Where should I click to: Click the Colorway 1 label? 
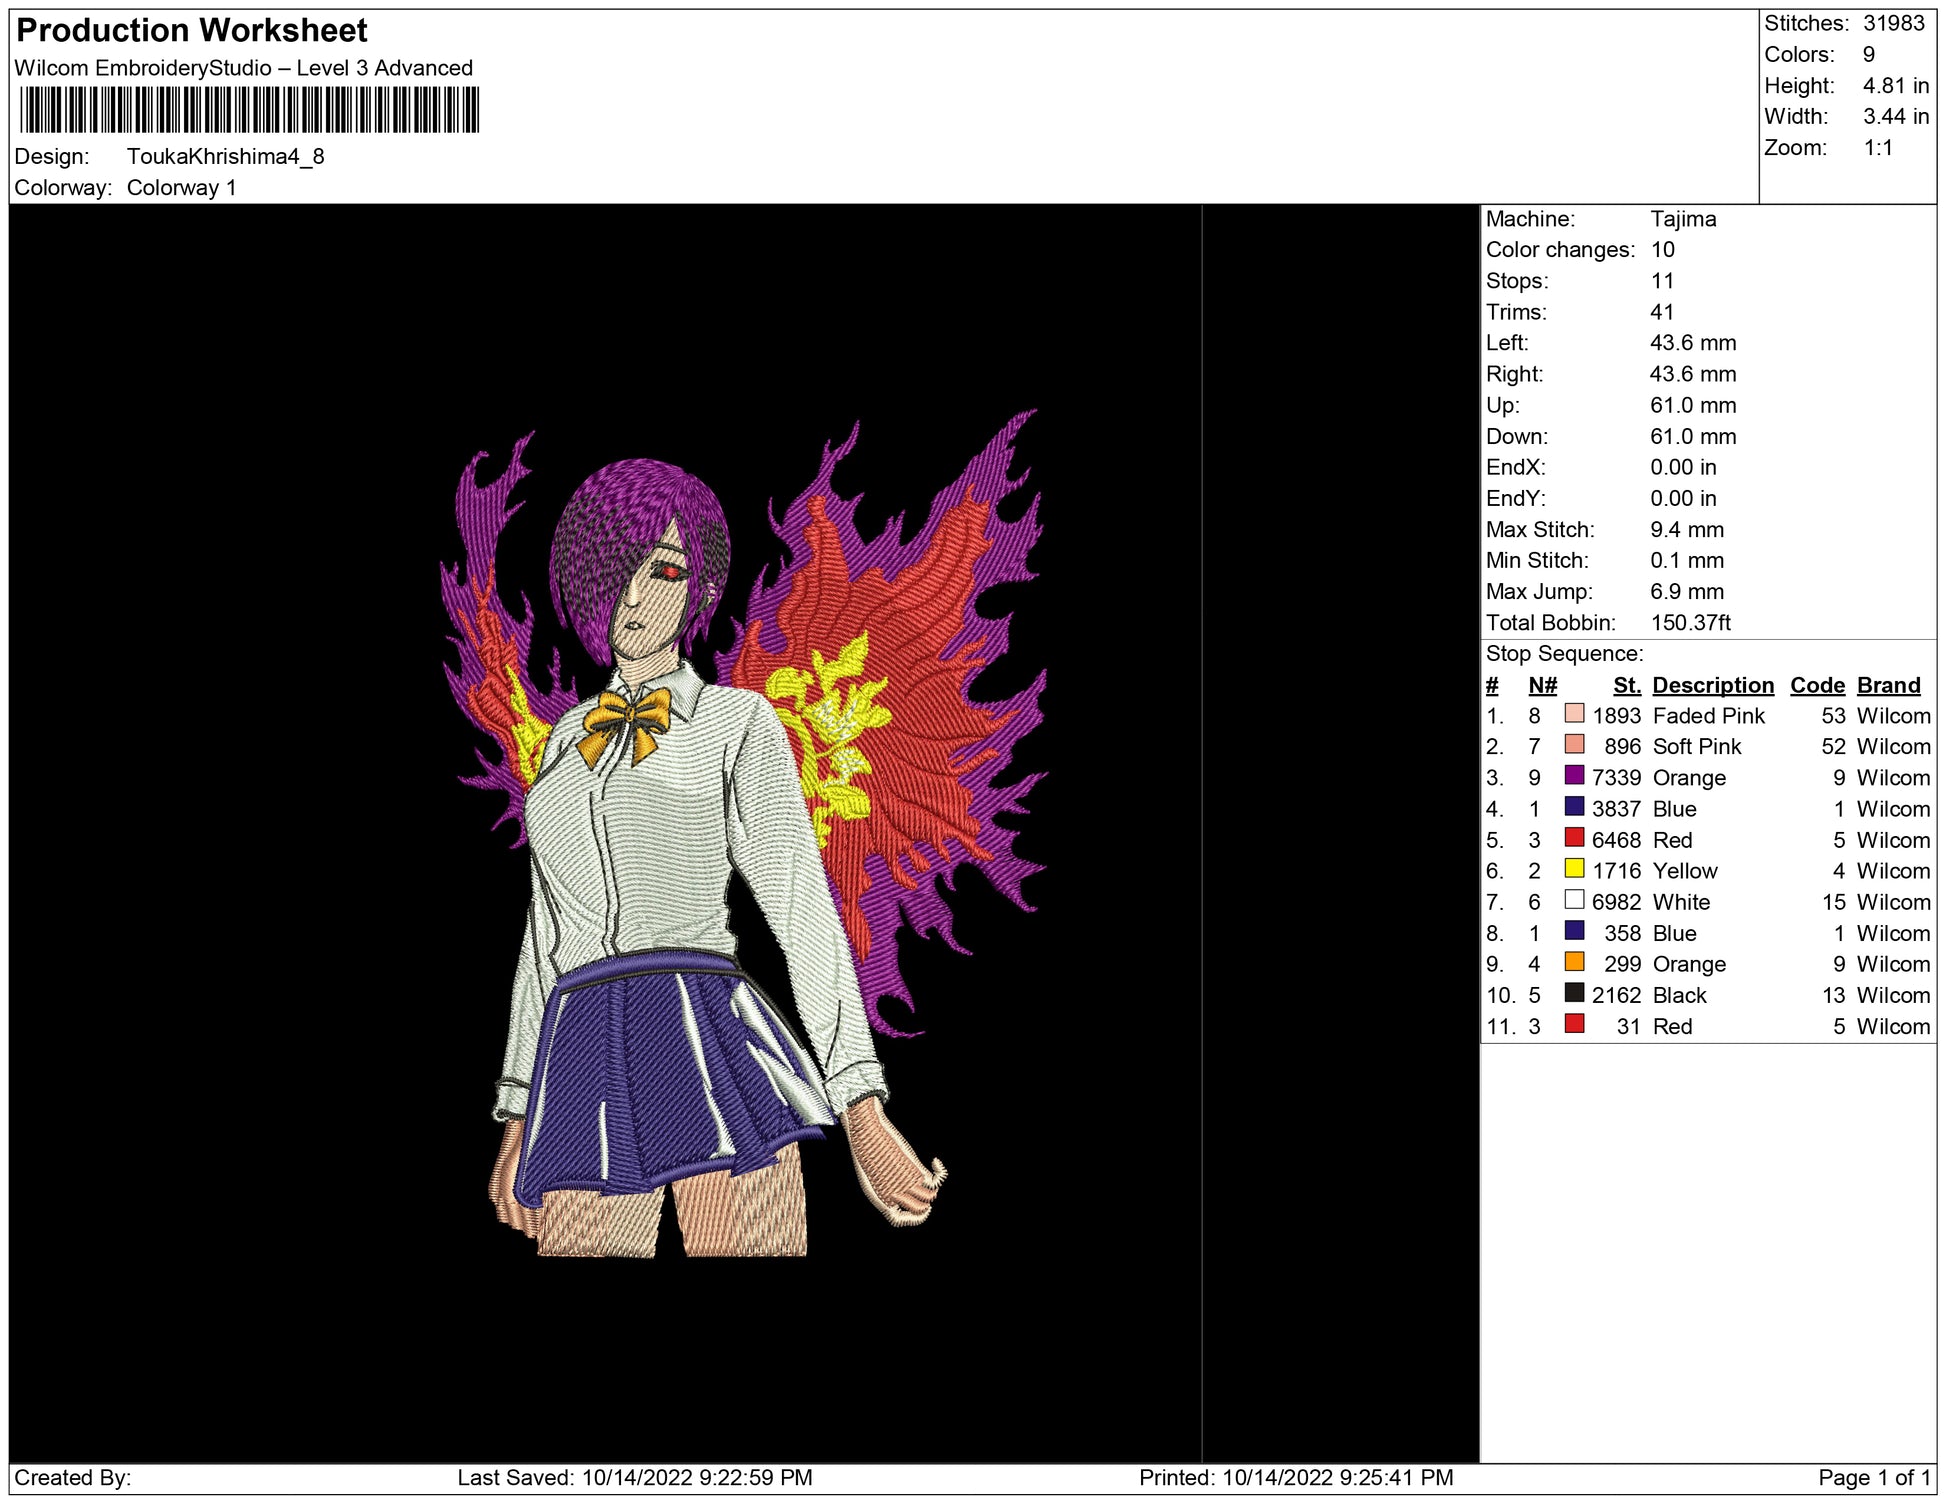pos(181,188)
